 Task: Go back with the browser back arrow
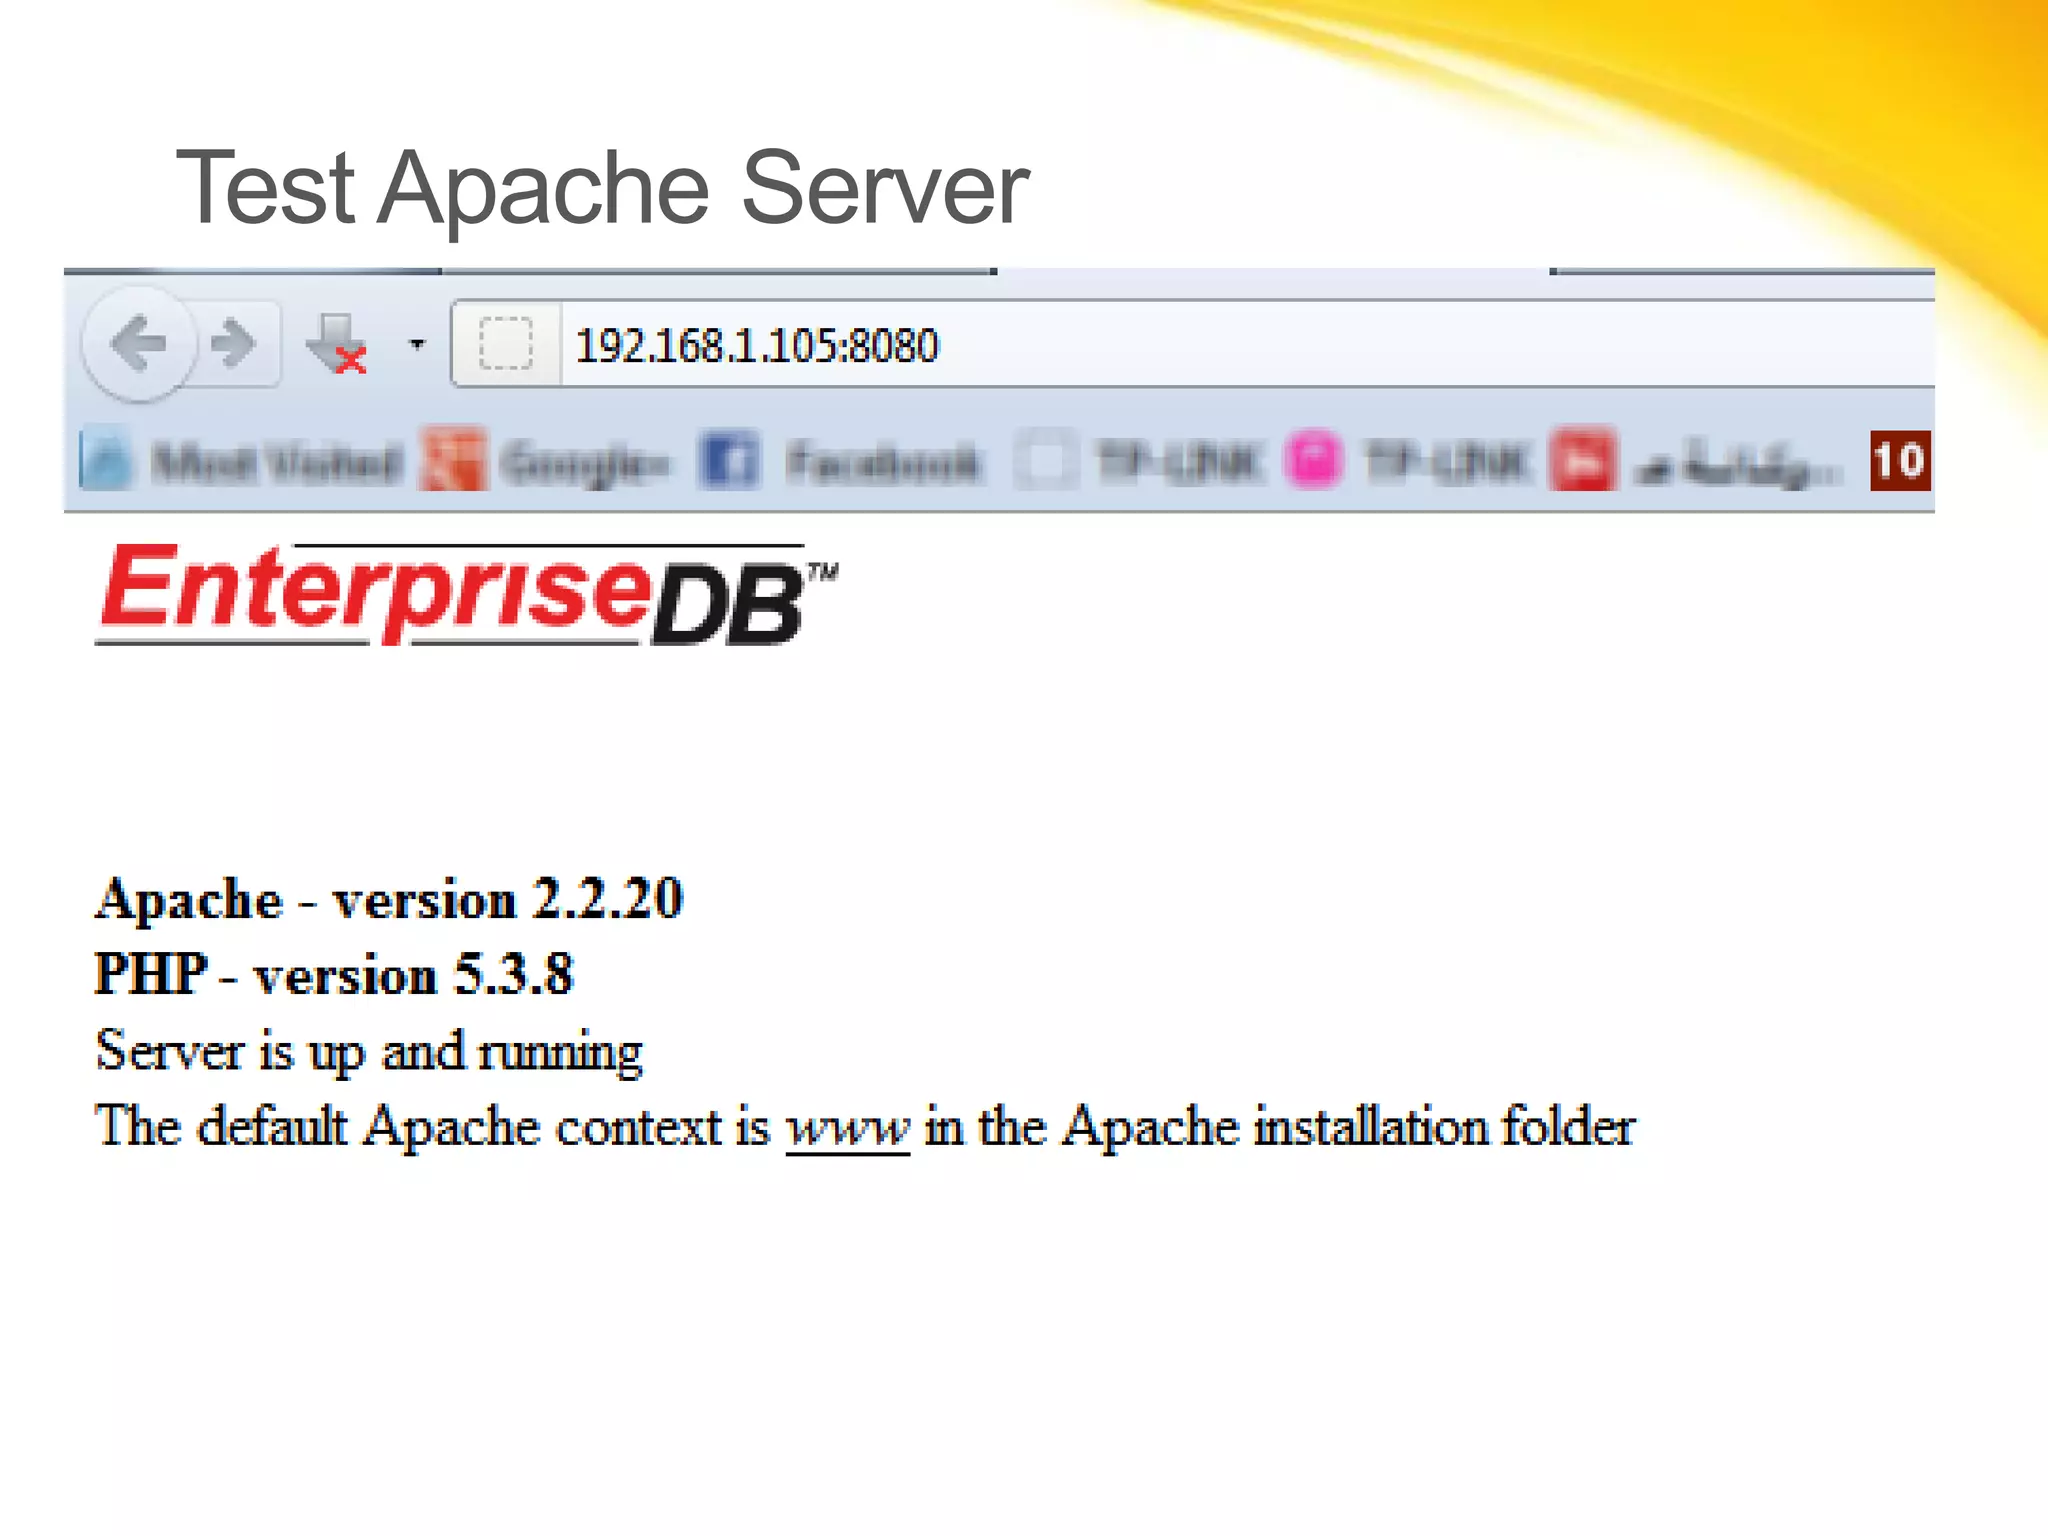click(138, 344)
